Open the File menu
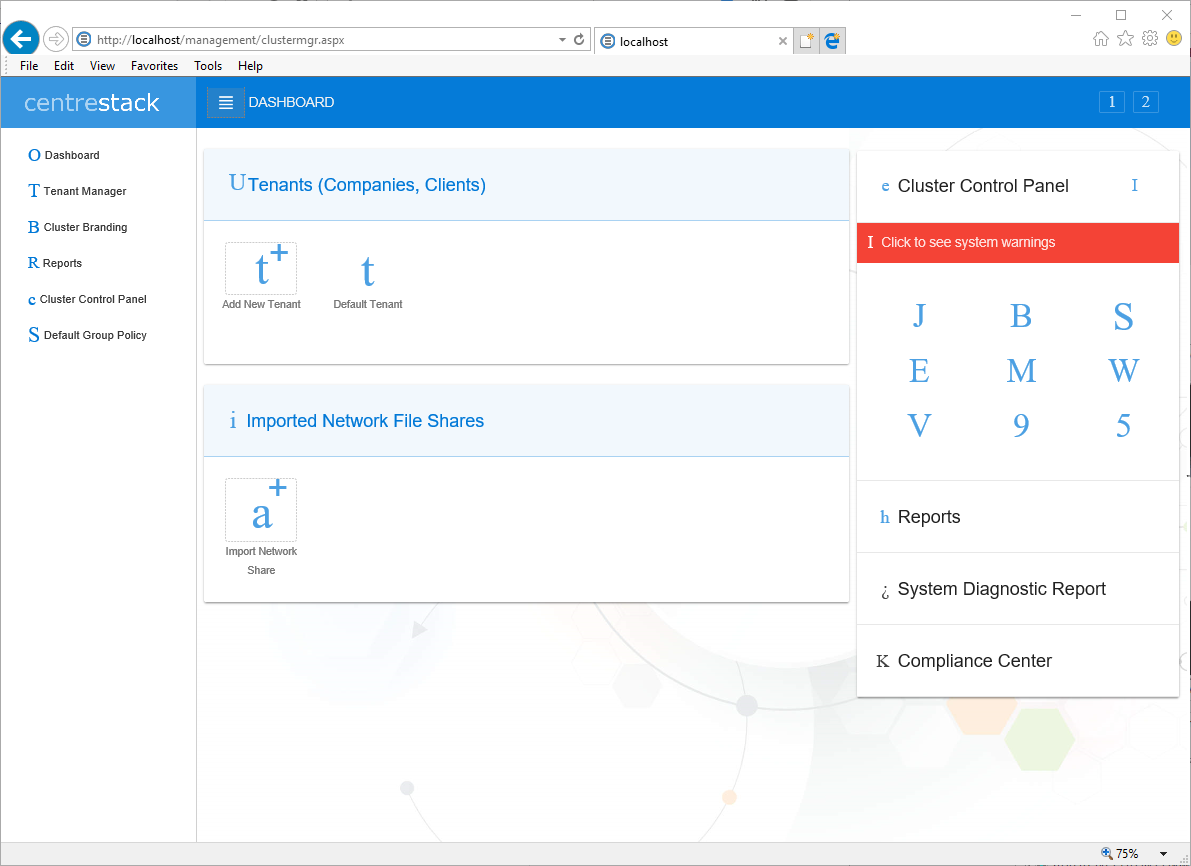1191x866 pixels. pos(29,66)
